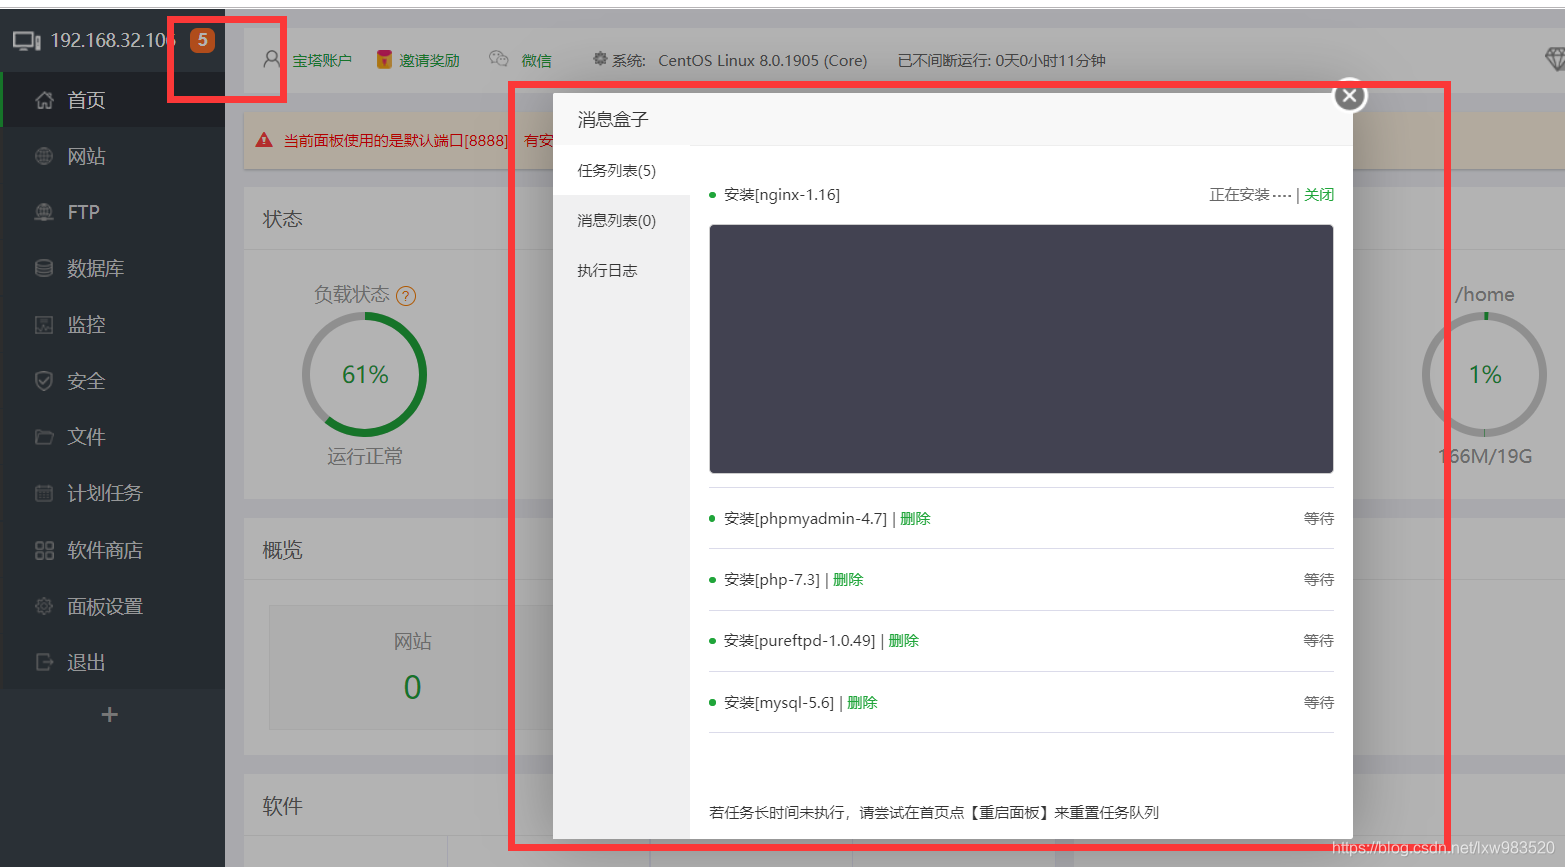
Task: Click the 正在安装 status text
Action: click(1250, 194)
